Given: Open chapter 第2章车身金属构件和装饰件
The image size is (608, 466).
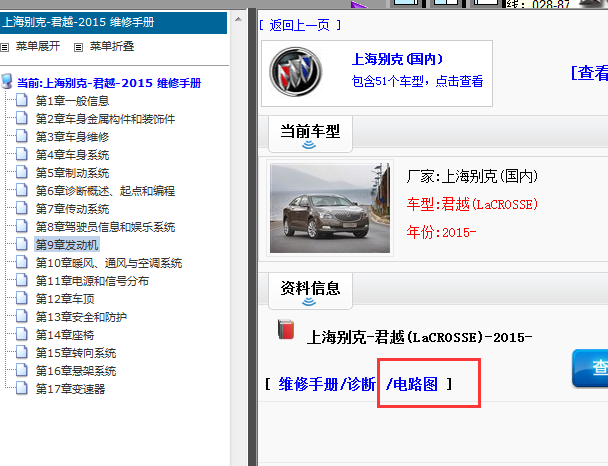Looking at the screenshot, I should [105, 119].
